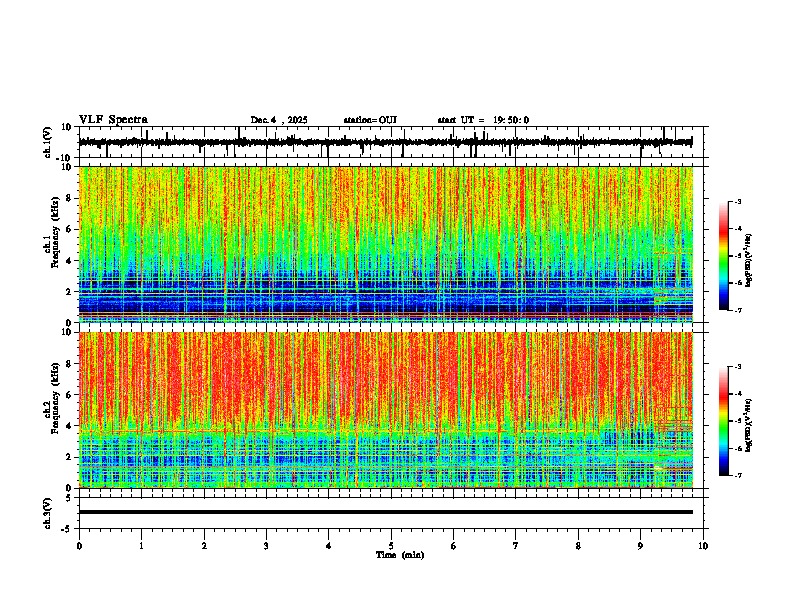Click the "station=OUI" header label
The height and width of the screenshot is (612, 792).
tap(370, 120)
